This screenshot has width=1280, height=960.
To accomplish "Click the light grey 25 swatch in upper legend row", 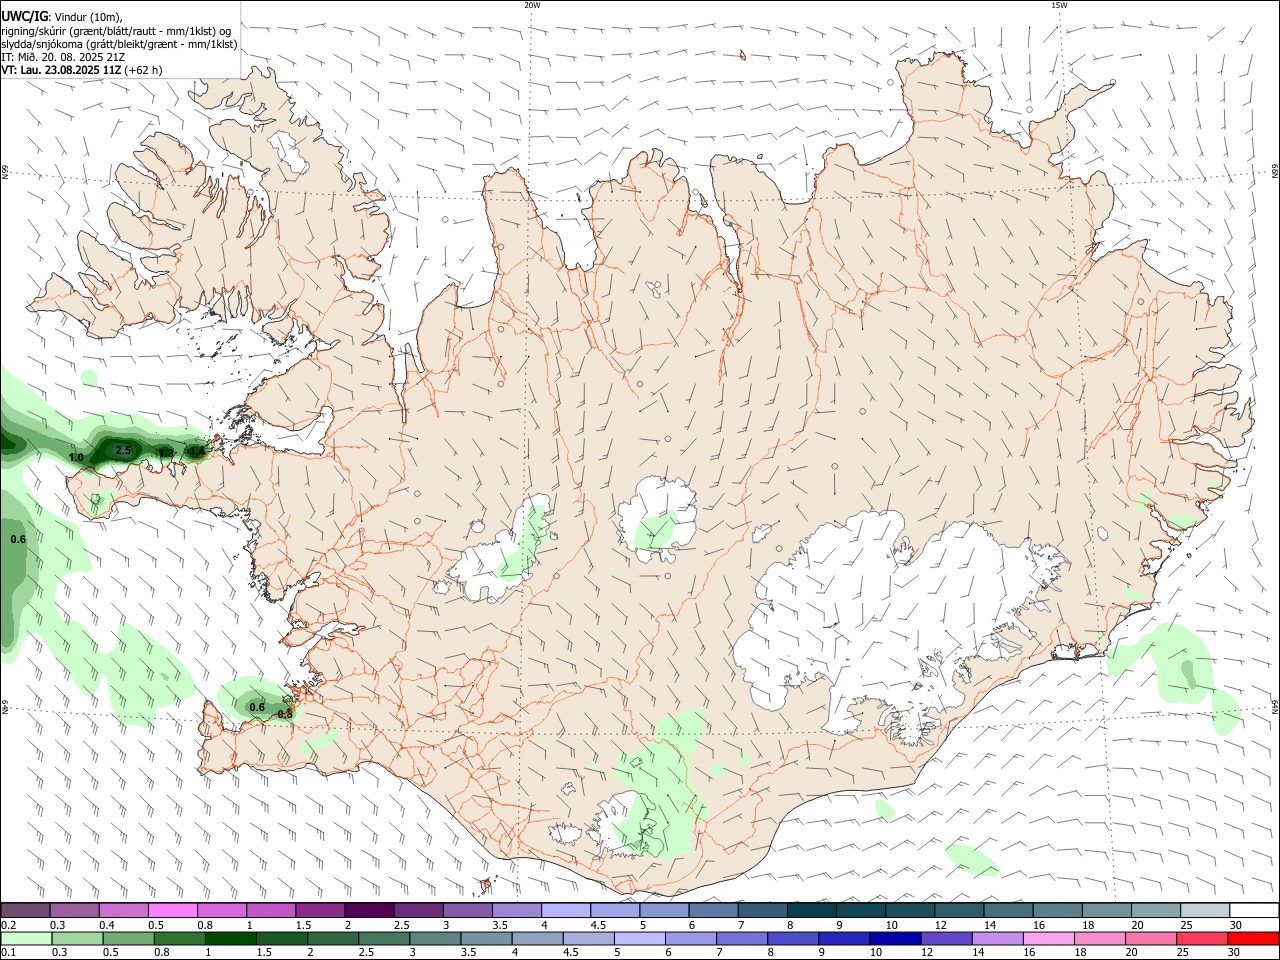I will (x=1205, y=911).
